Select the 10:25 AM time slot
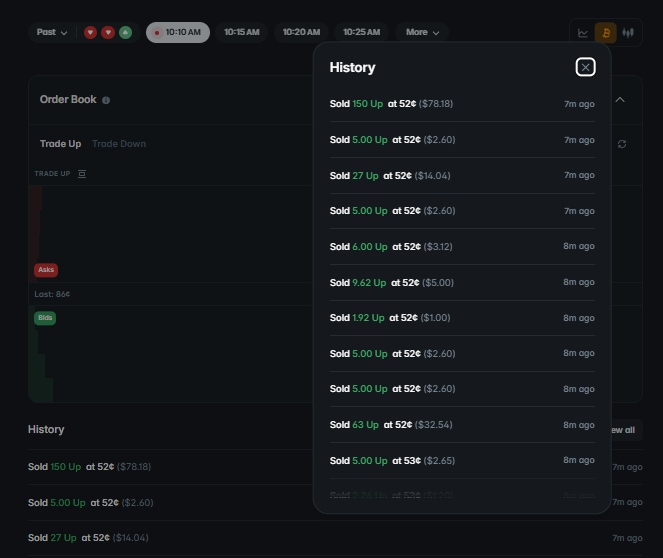Screen dimensions: 663x558 click(x=361, y=33)
